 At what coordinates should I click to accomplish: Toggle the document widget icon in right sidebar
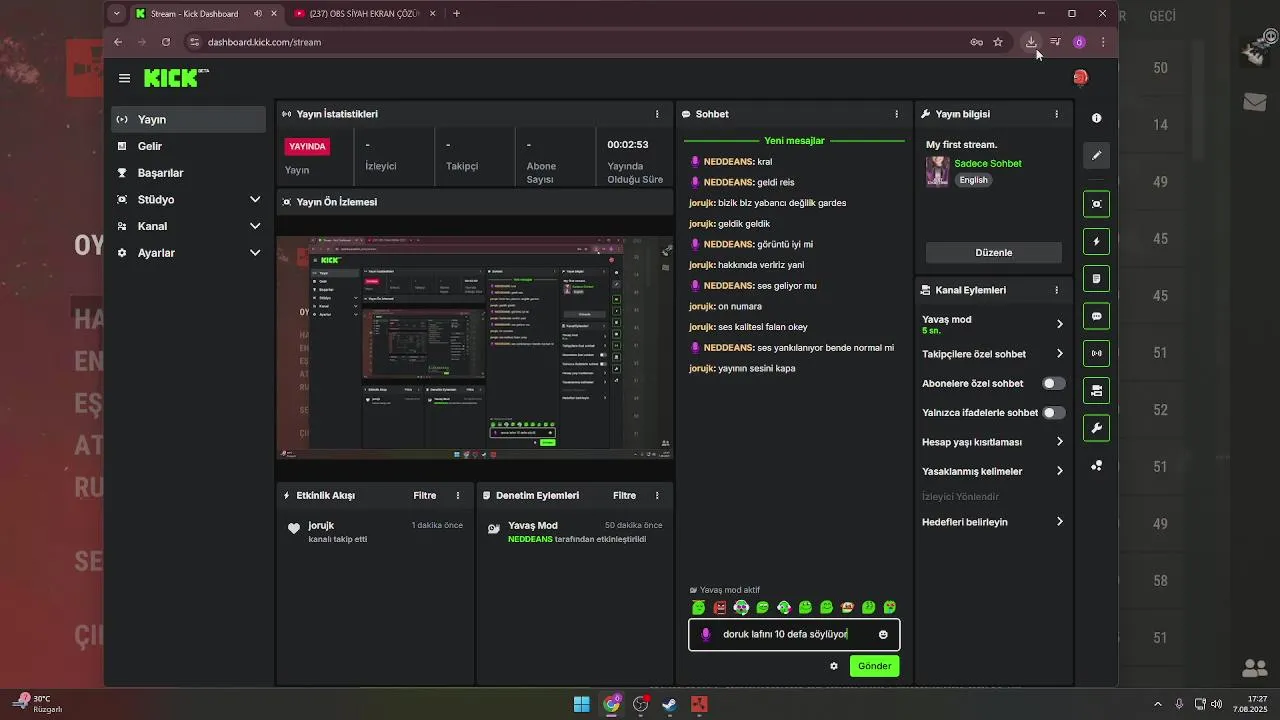(x=1096, y=278)
